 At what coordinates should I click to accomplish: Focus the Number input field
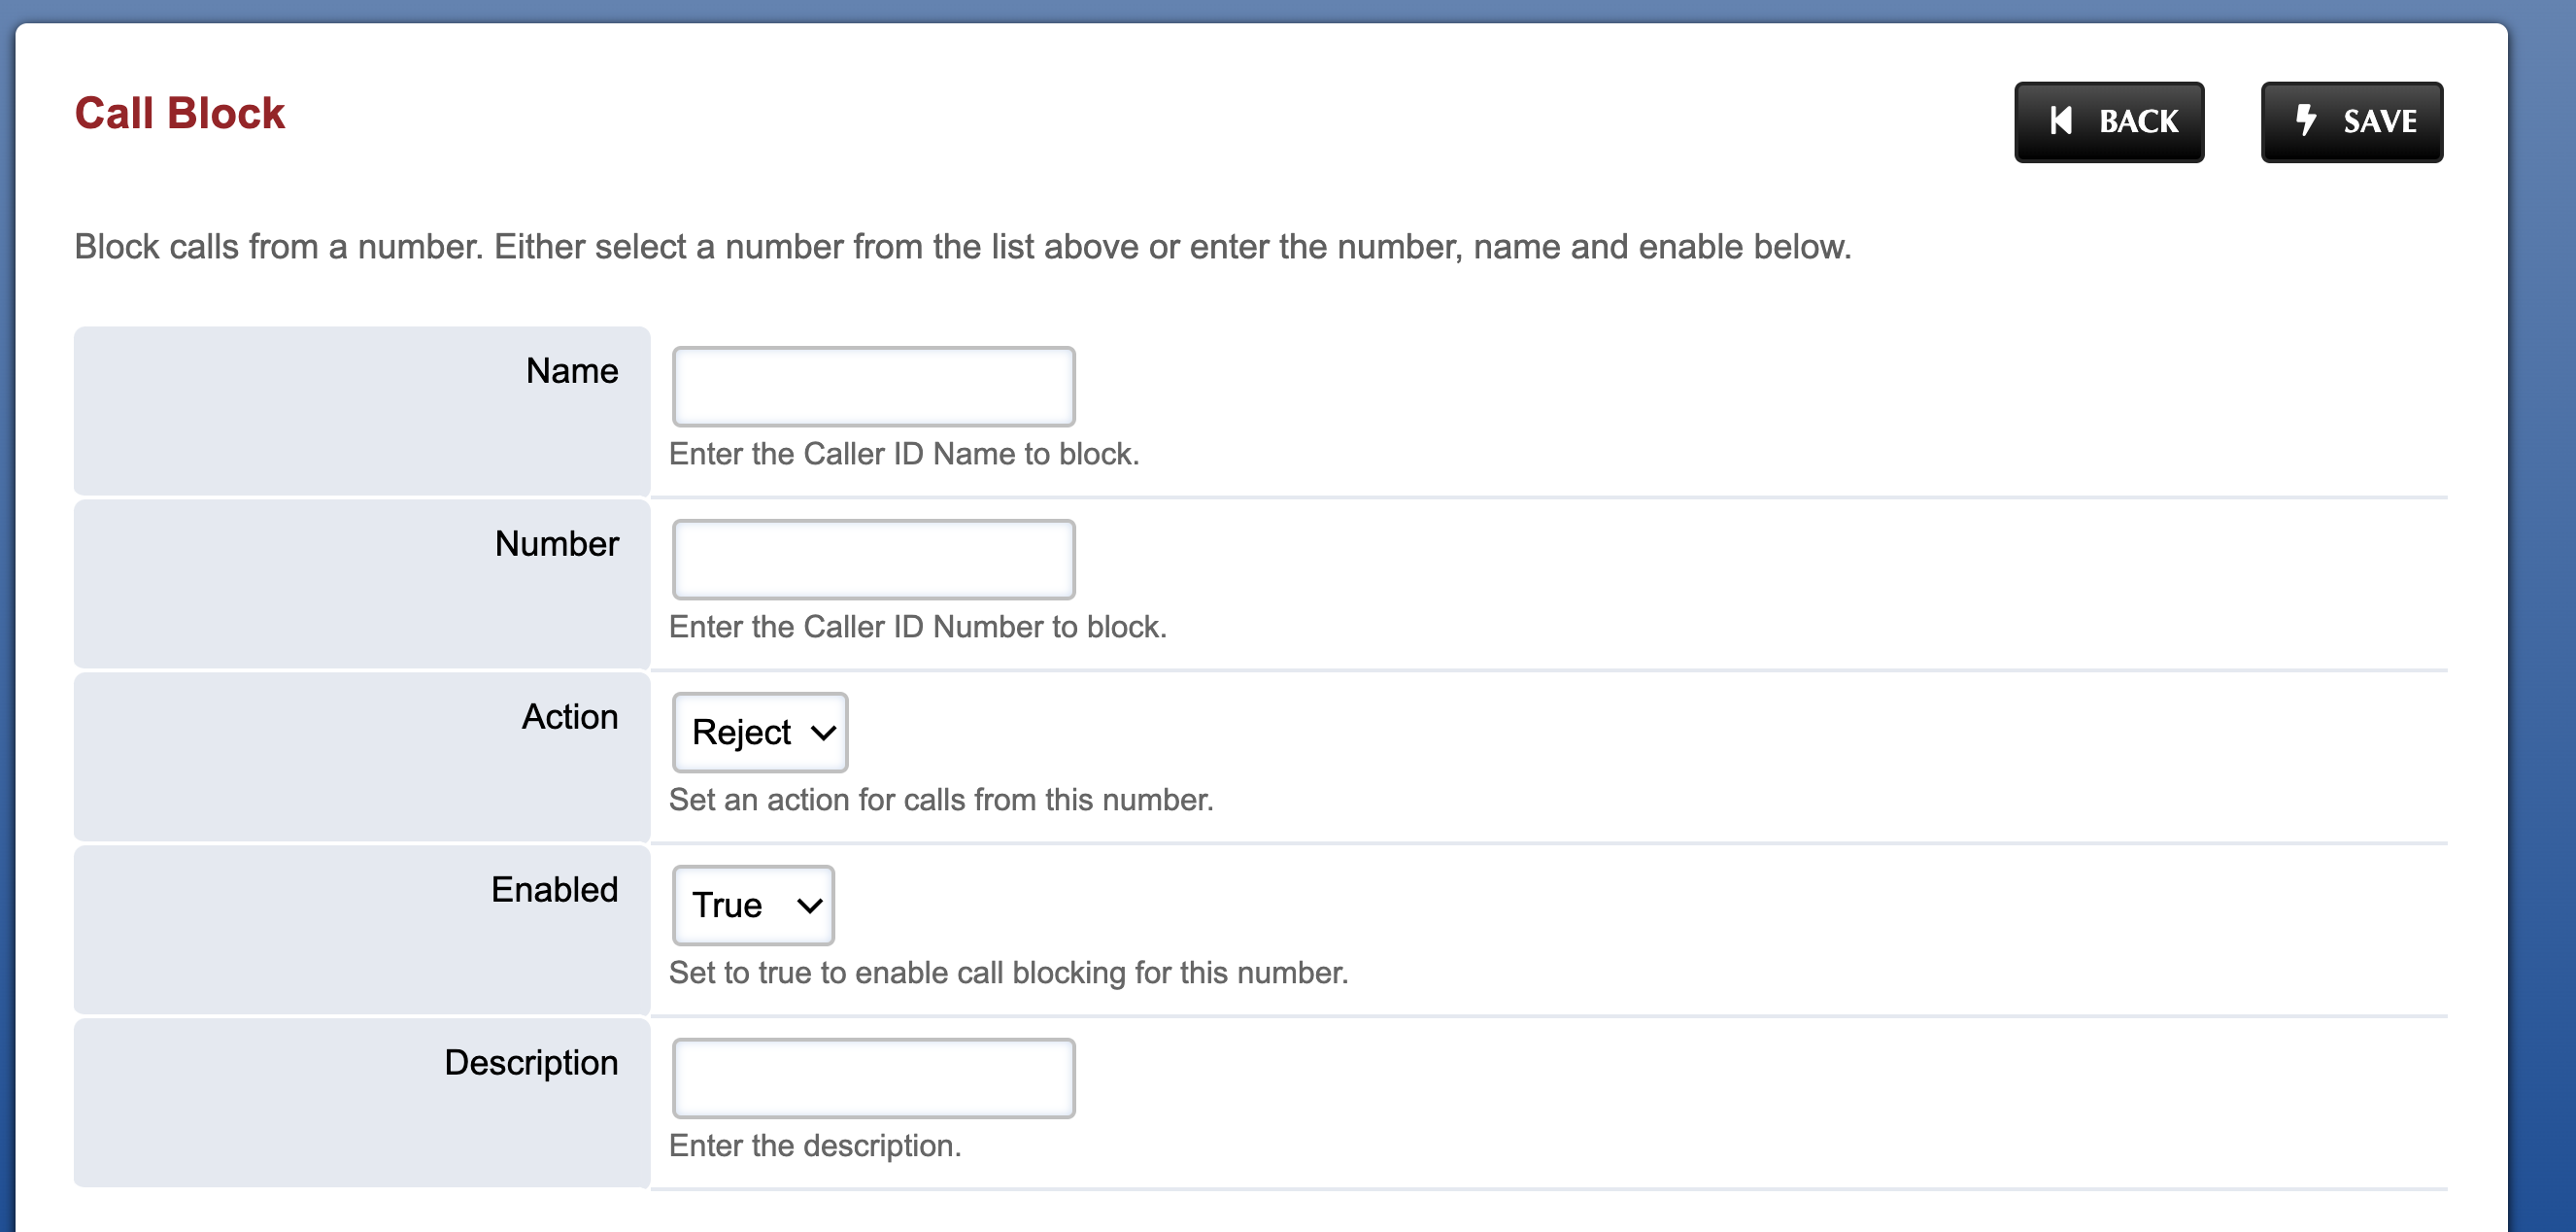coord(874,559)
